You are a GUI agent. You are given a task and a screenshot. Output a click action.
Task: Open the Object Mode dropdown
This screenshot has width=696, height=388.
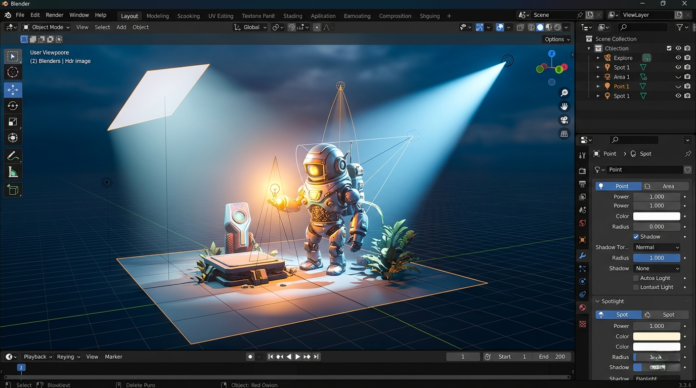47,27
